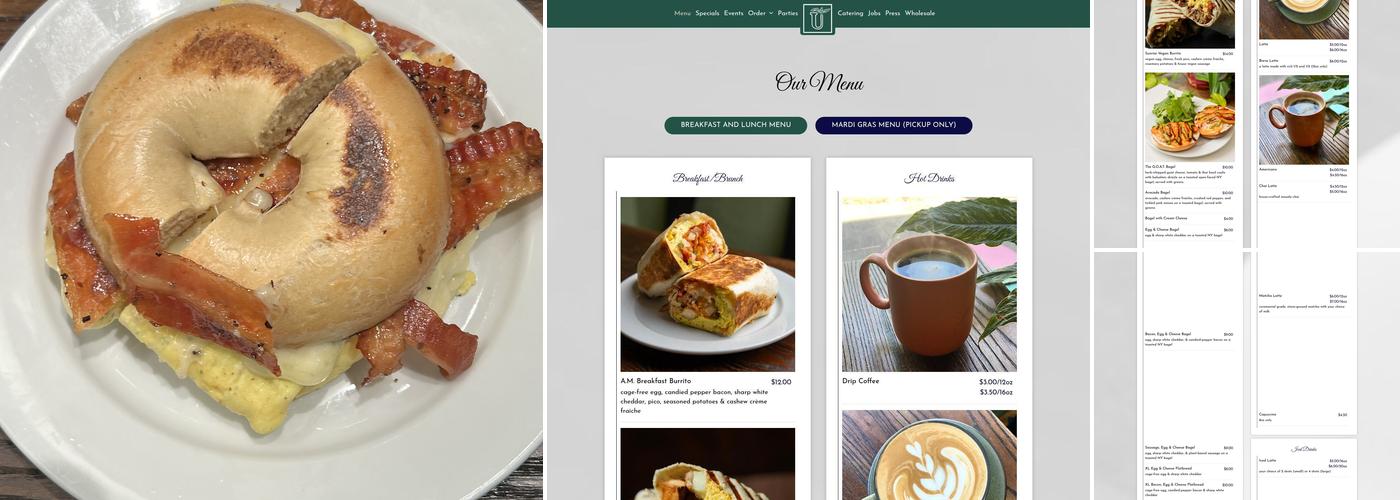Click the latte art photo

coord(929,455)
